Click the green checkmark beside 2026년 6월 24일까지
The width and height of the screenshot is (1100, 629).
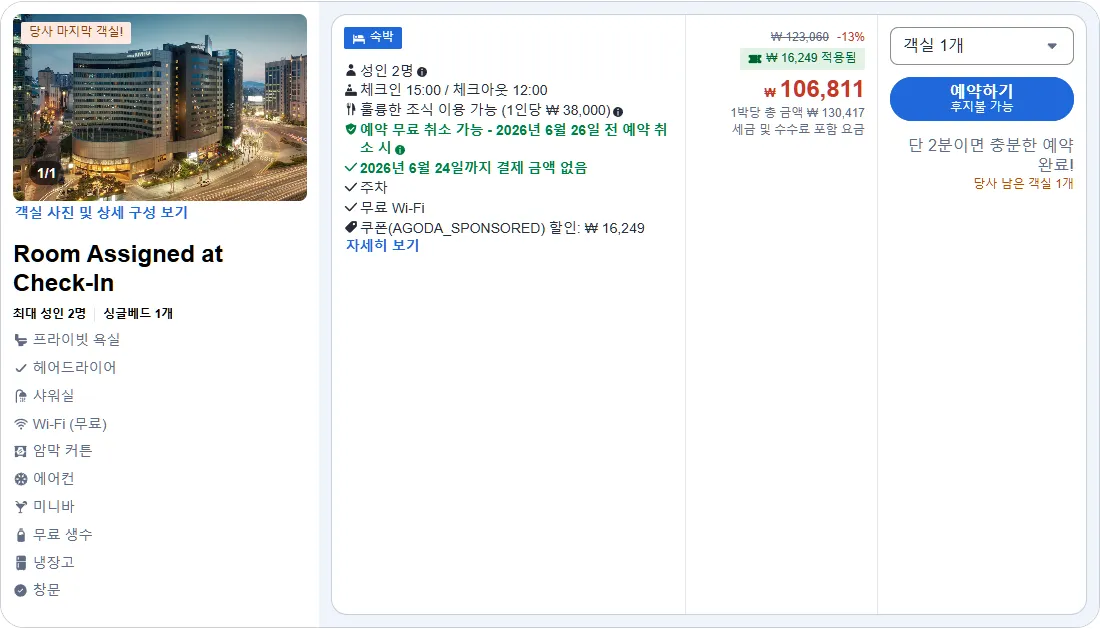tap(351, 168)
